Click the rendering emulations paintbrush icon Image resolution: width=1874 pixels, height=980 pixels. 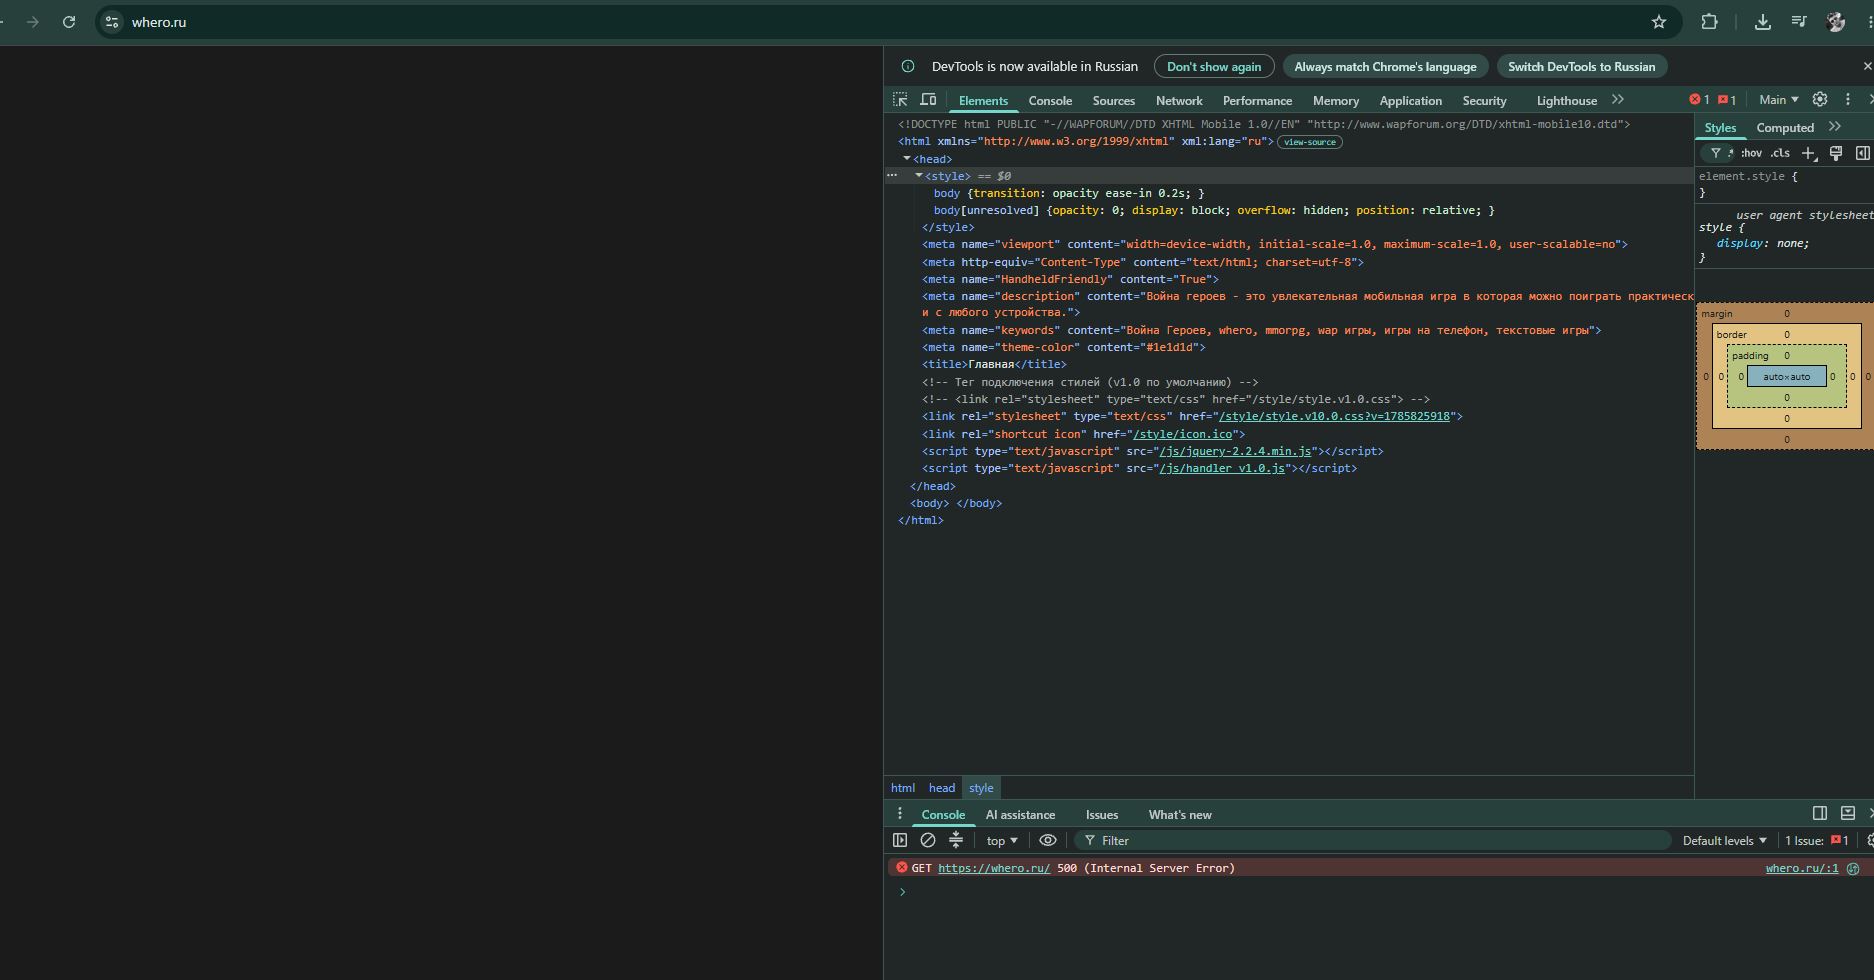click(x=1836, y=153)
